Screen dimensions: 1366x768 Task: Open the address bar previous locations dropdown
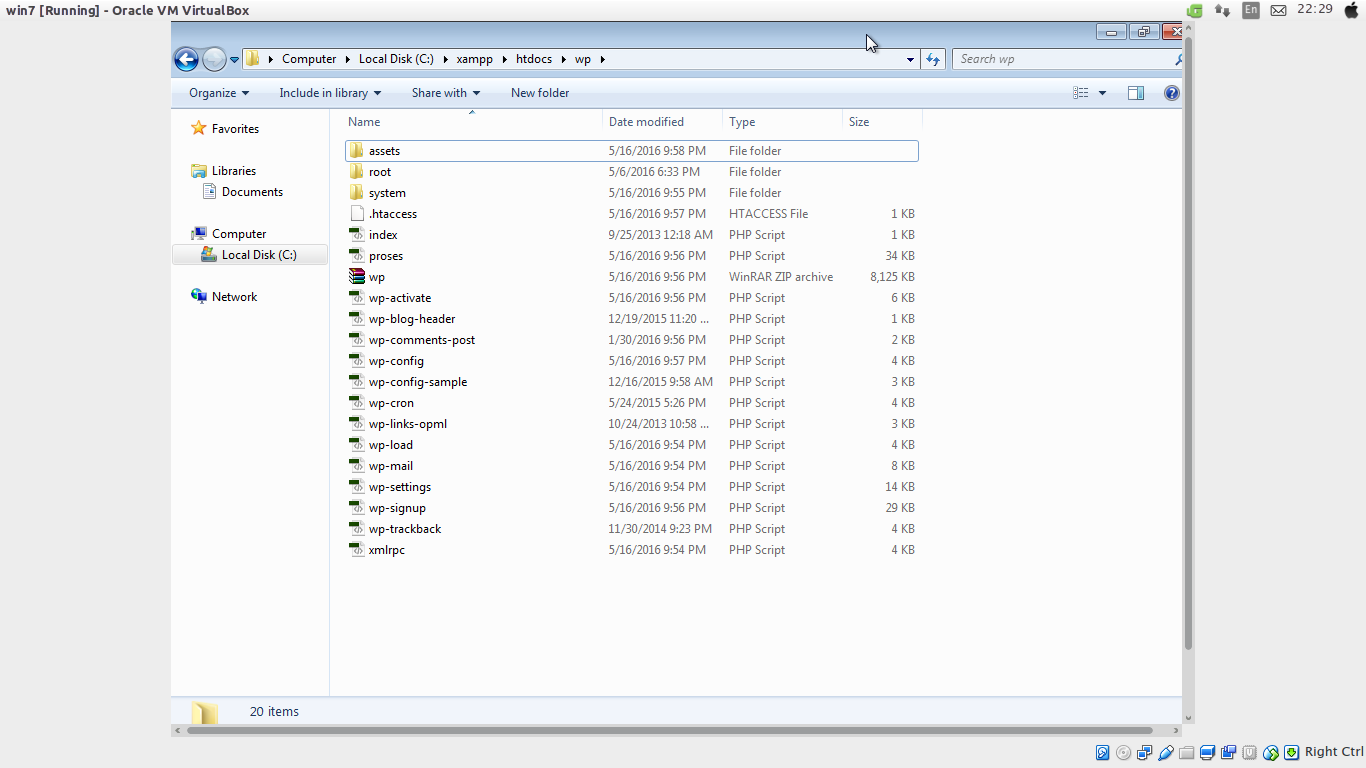pos(910,59)
